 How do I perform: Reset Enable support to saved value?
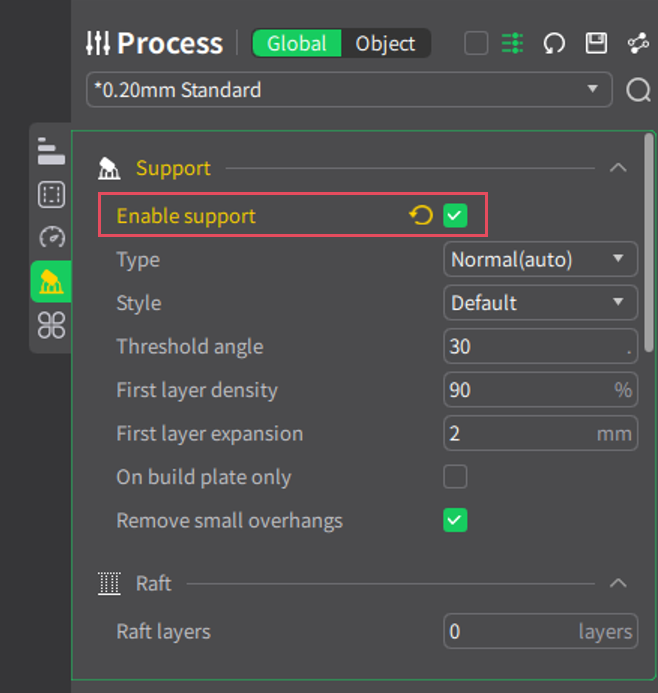[x=421, y=216]
